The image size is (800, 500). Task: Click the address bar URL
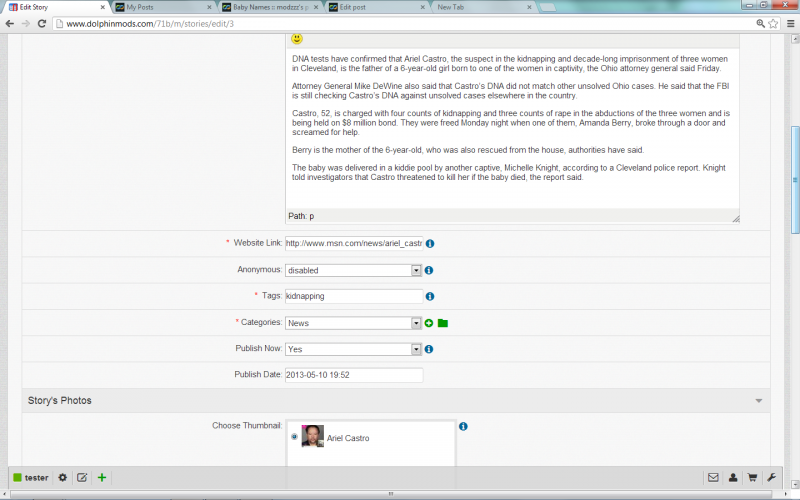click(x=150, y=23)
